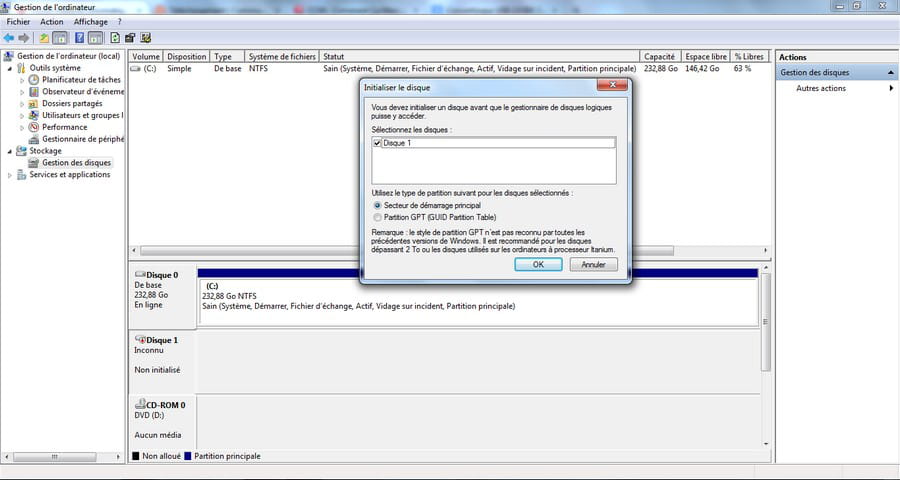900x480 pixels.
Task: Collapse the Gestion des disques actions section
Action: [891, 72]
